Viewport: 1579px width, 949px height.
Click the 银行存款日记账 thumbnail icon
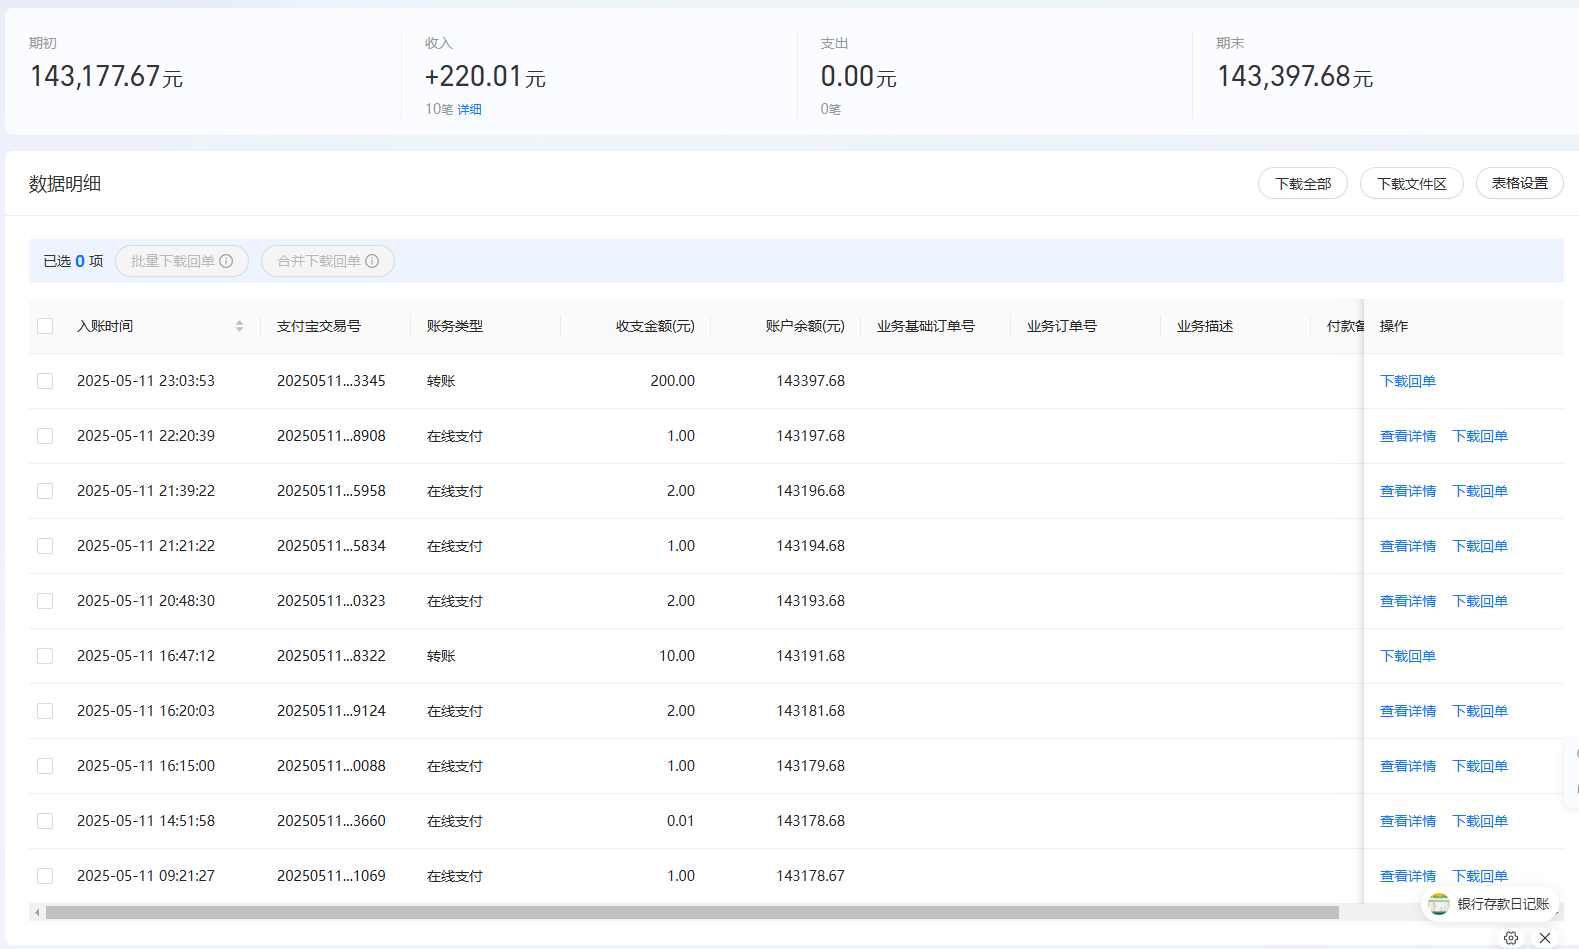click(1439, 904)
